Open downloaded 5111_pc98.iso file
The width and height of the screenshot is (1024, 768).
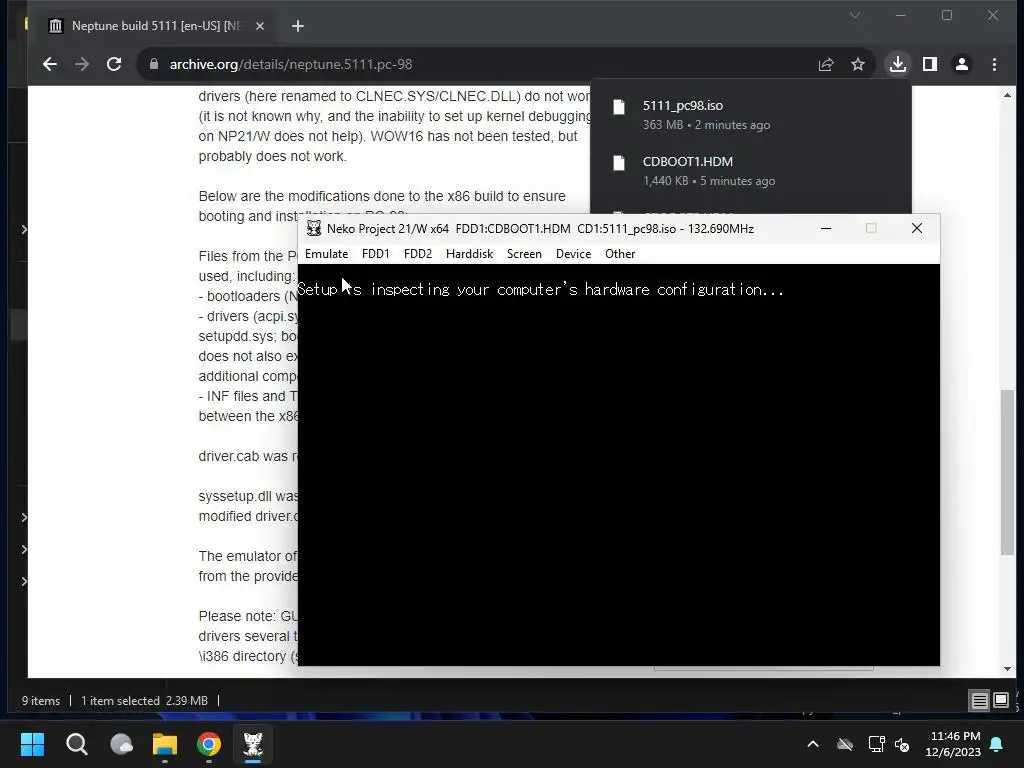[751, 114]
